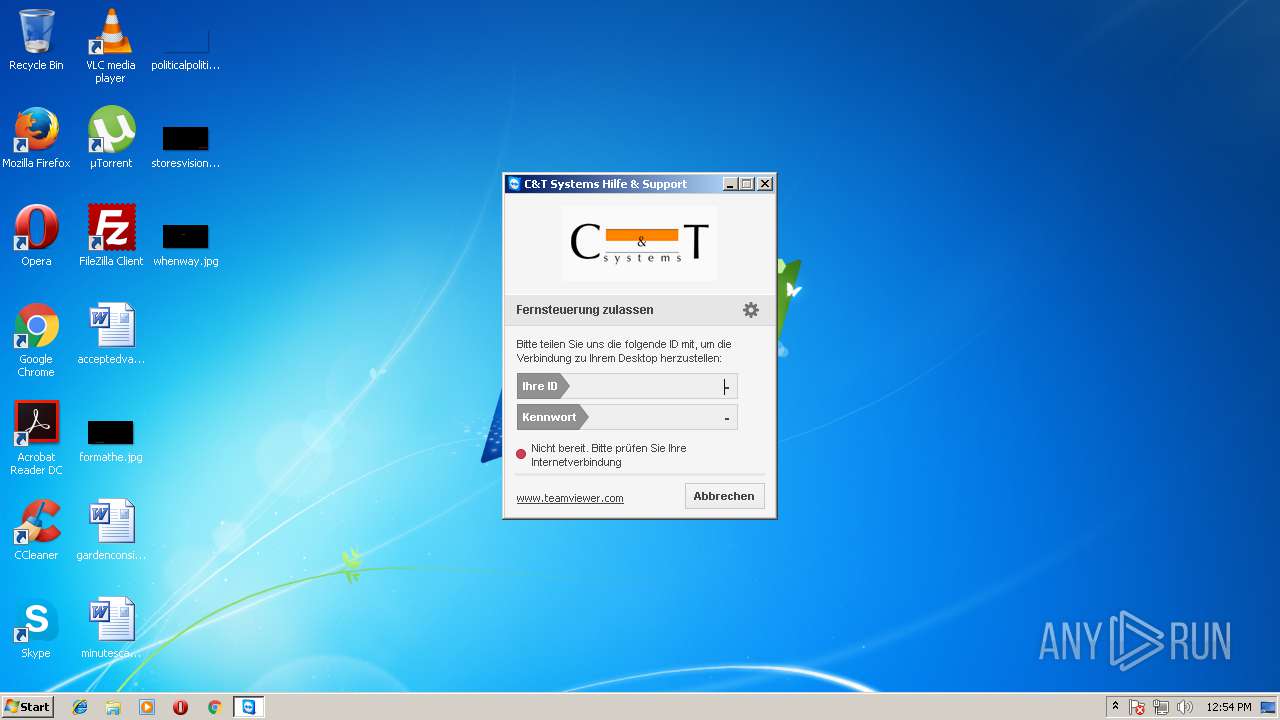Select the minutesca... Word document
Image resolution: width=1280 pixels, height=720 pixels.
[110, 628]
